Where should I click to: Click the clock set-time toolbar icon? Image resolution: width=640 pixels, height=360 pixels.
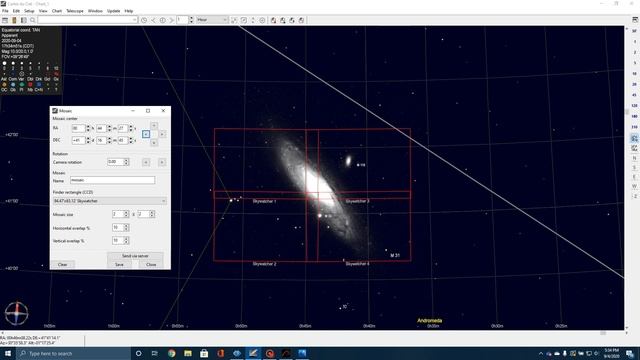point(144,20)
